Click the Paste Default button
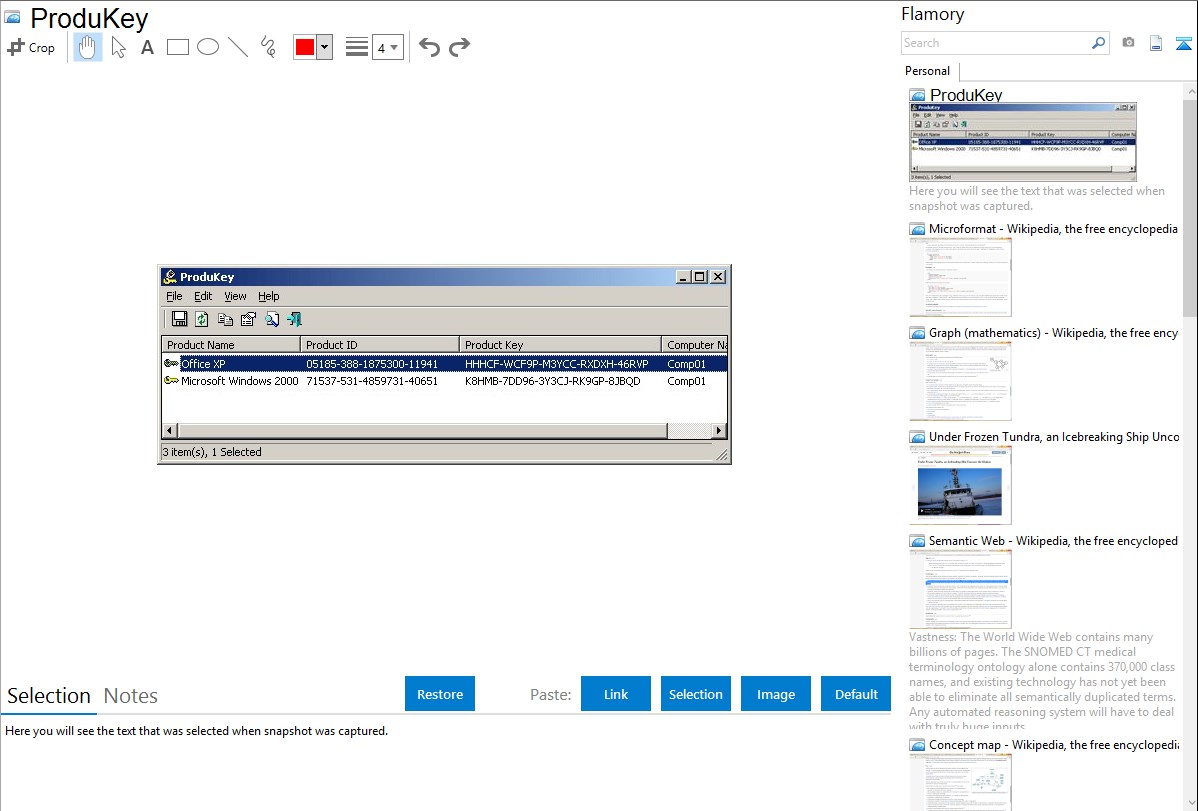Screen dimensions: 1198x811 click(x=856, y=693)
